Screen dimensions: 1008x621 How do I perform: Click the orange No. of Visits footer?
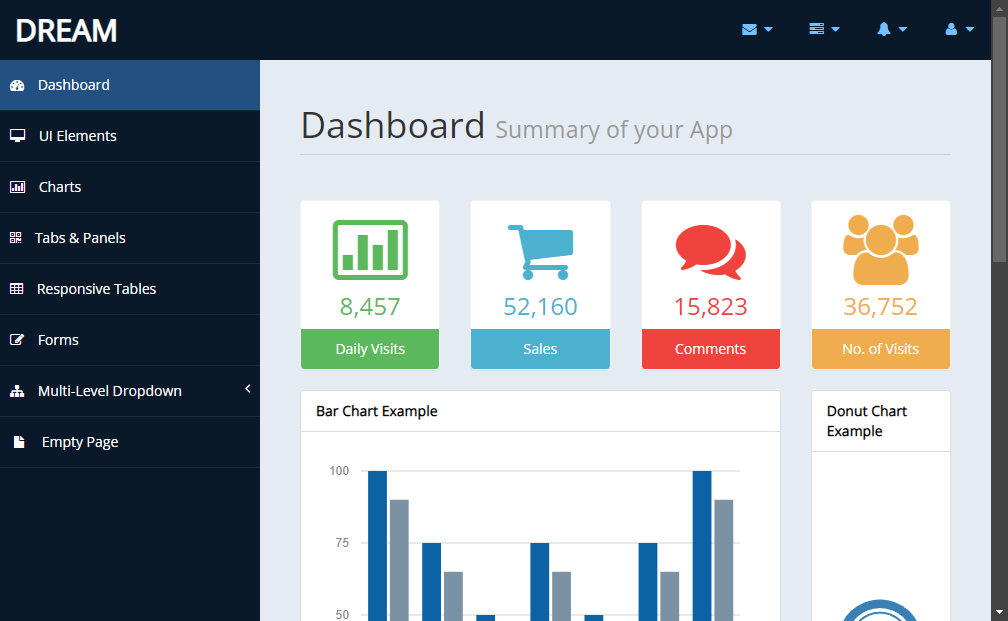tap(881, 349)
